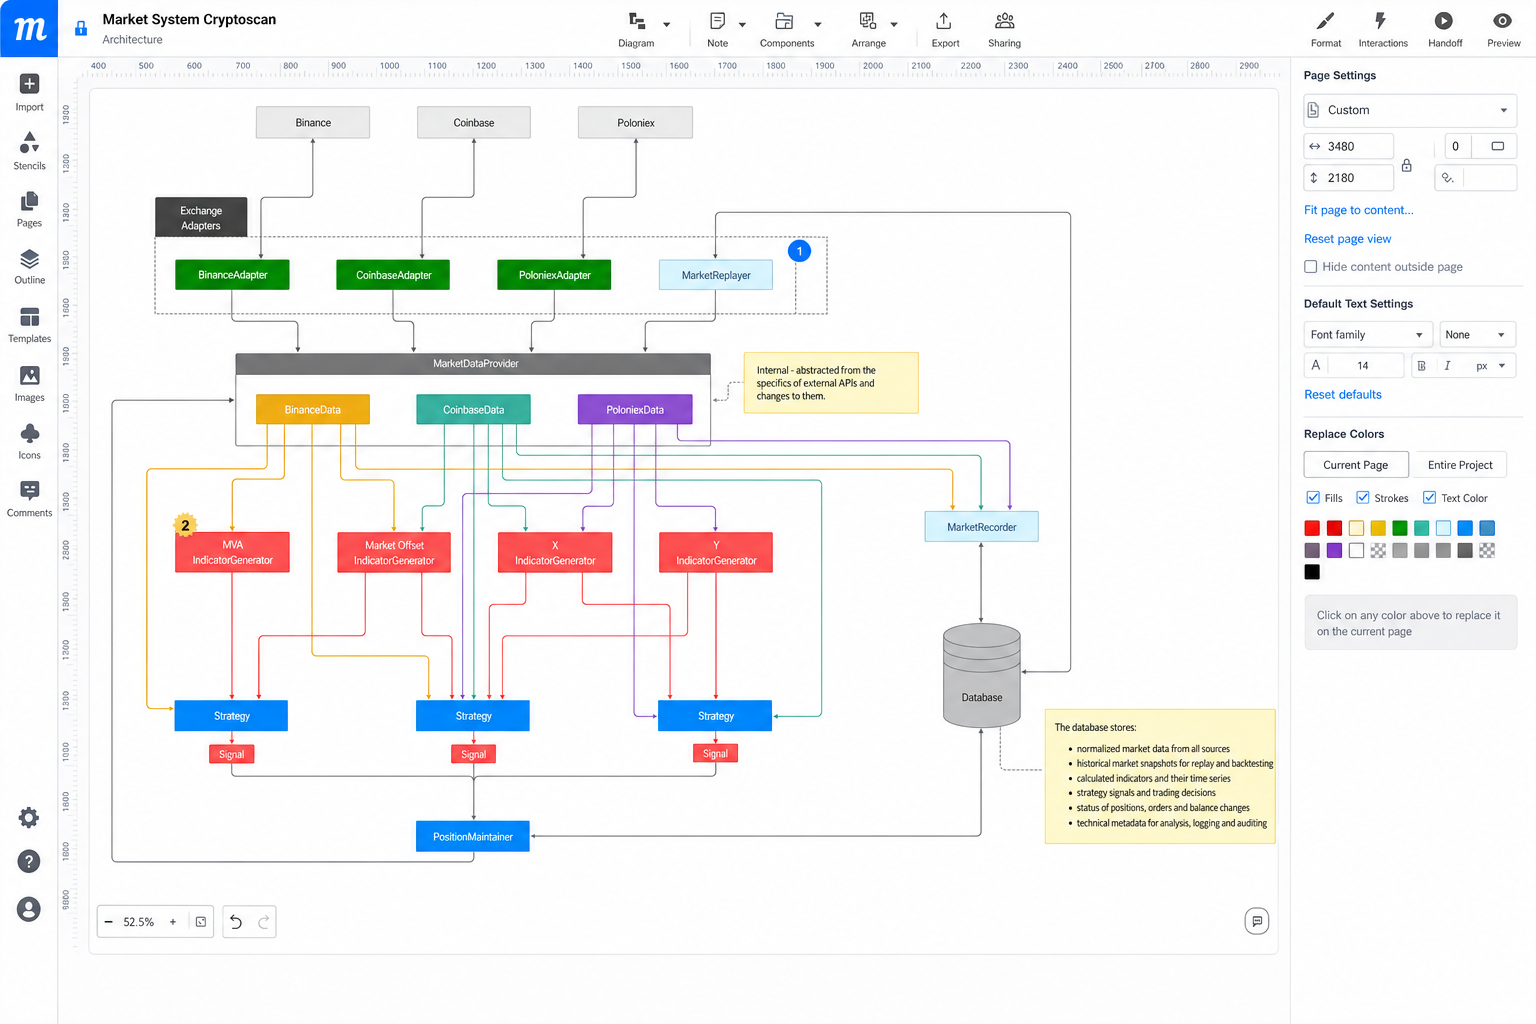Viewport: 1536px width, 1024px height.
Task: Toggle italic in default text settings
Action: coord(1447,366)
